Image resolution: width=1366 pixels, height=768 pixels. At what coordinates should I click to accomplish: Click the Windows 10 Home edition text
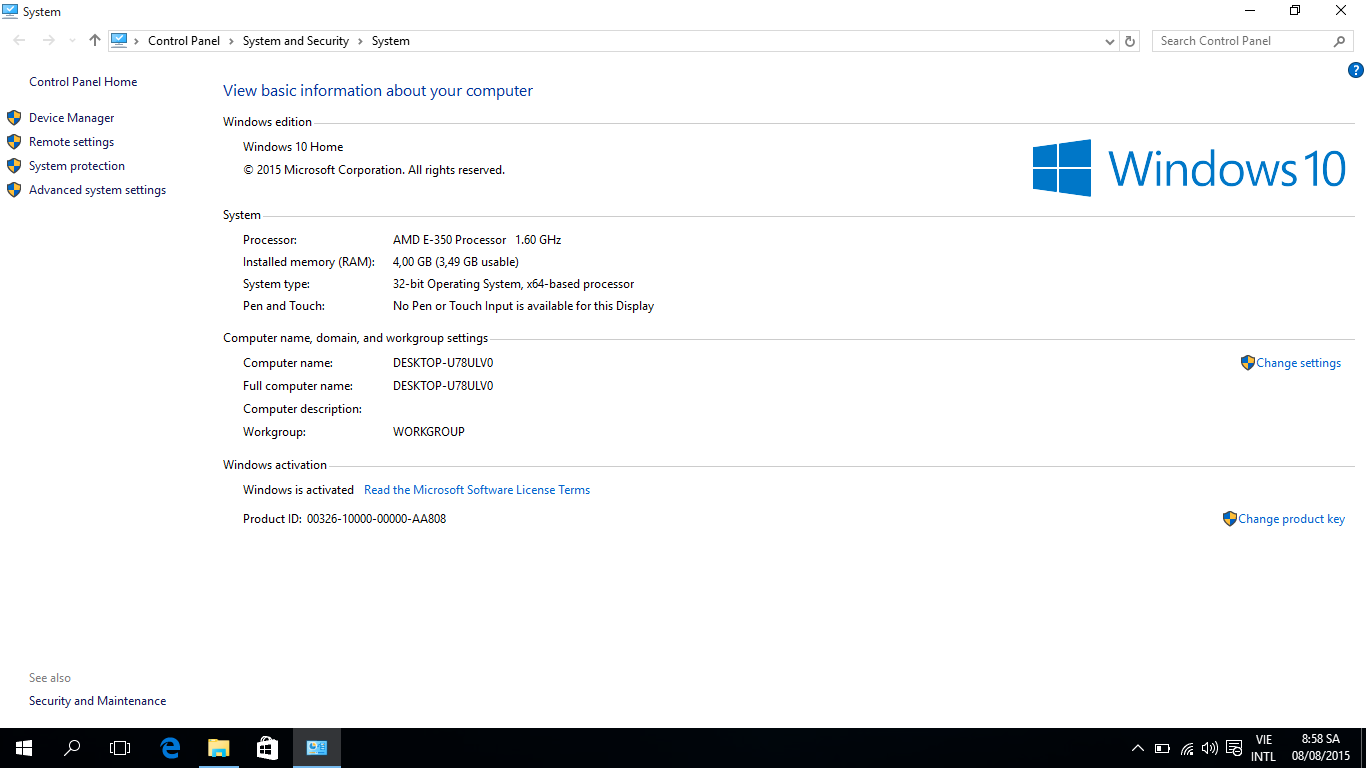pyautogui.click(x=293, y=147)
